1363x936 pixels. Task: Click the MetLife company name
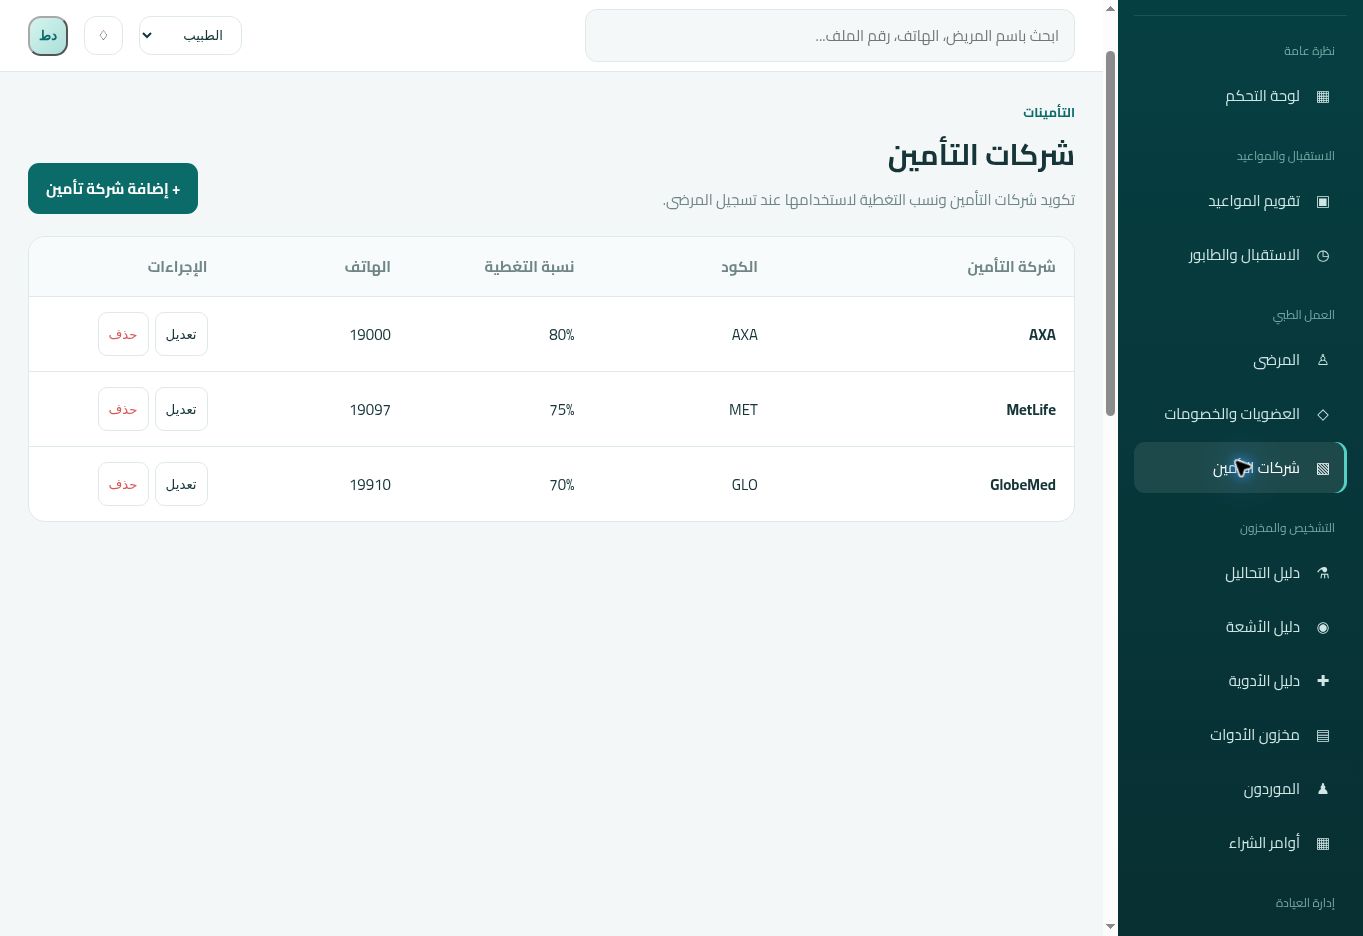click(x=1031, y=410)
